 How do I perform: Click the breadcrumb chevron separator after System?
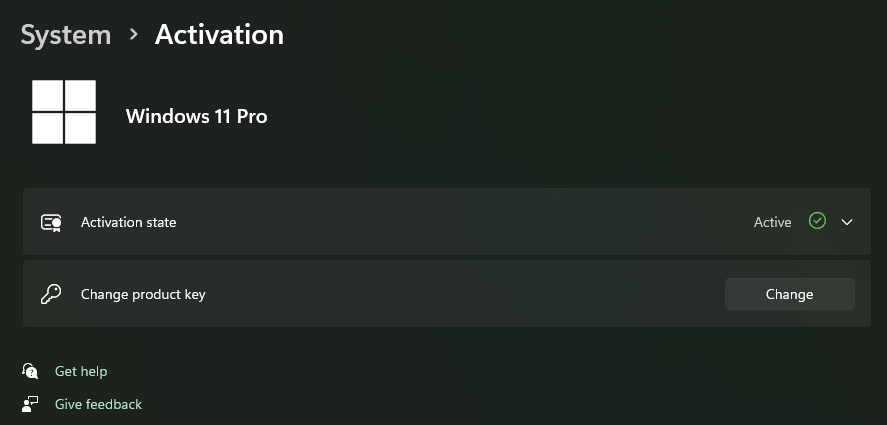pos(133,35)
